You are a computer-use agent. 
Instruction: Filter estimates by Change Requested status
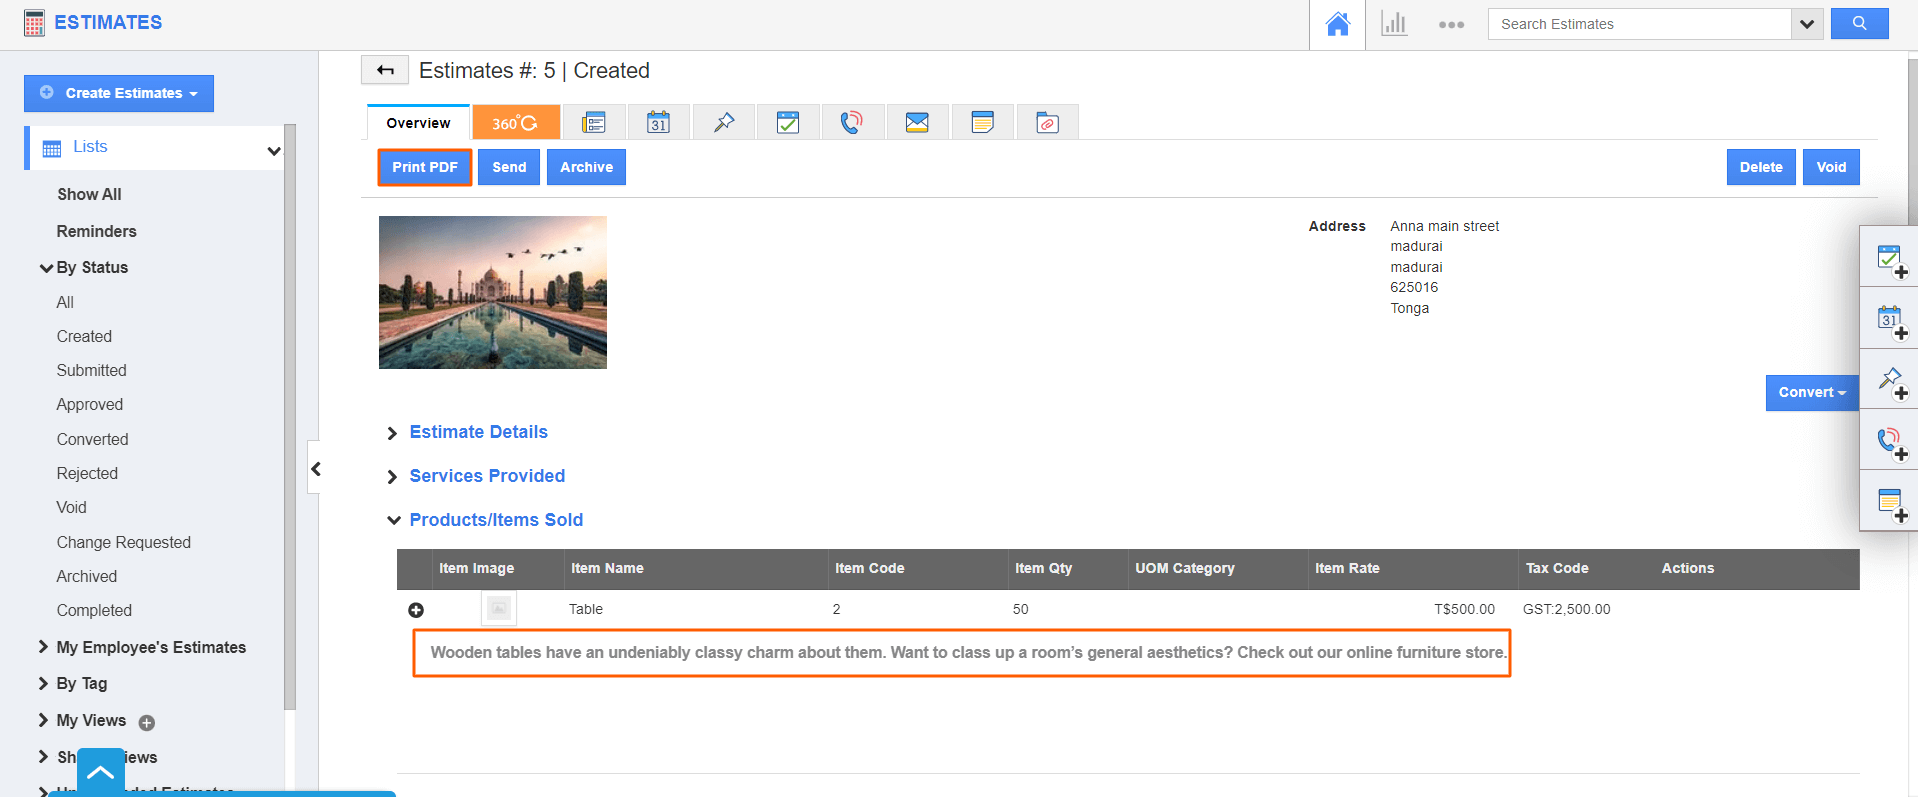click(x=124, y=542)
